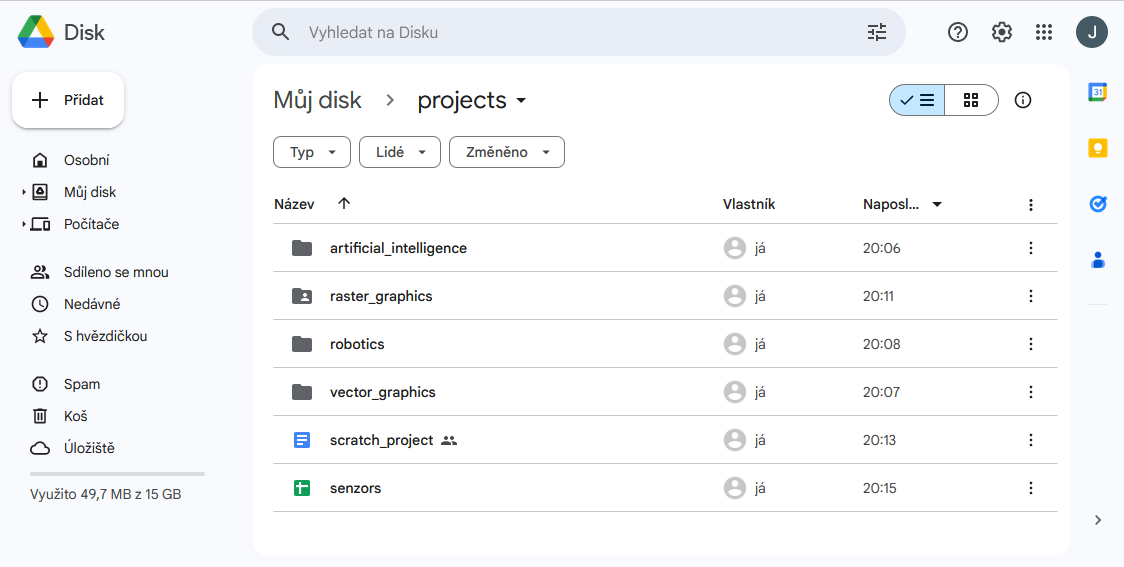Open the Tasks side panel icon
The image size is (1124, 567).
tap(1097, 204)
